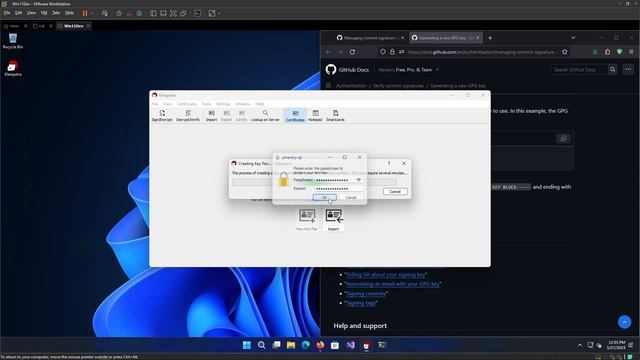This screenshot has width=640, height=360.
Task: Click the Sign/Encrypt toolbar icon in Kleopatra
Action: [x=162, y=116]
